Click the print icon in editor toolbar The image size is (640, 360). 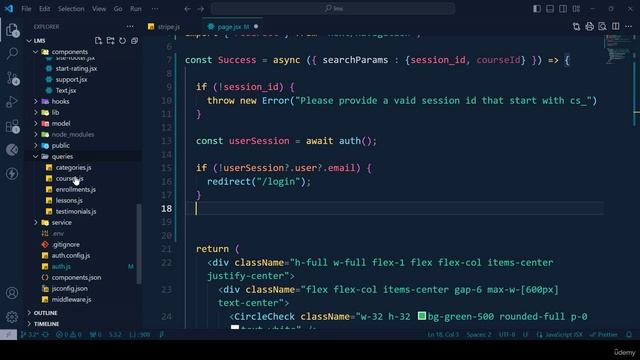[x=589, y=27]
